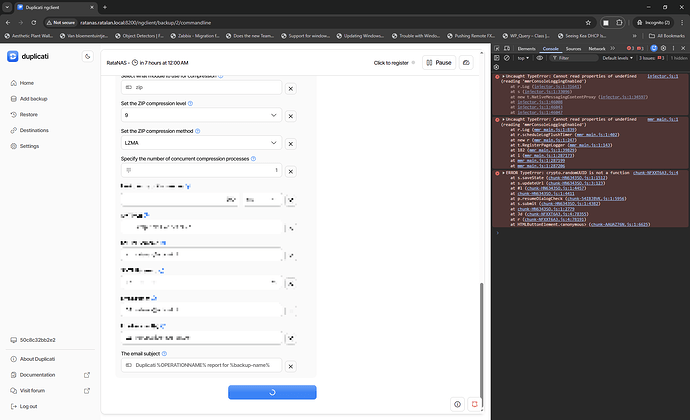Pause the Duplicati scheduler
This screenshot has width=690, height=420.
pyautogui.click(x=439, y=63)
